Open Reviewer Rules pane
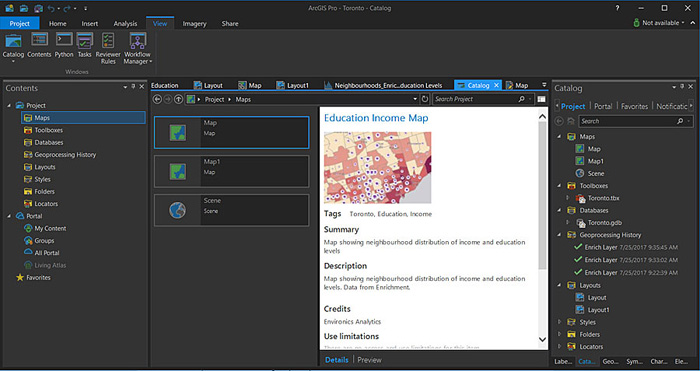This screenshot has height=371, width=700. [108, 48]
